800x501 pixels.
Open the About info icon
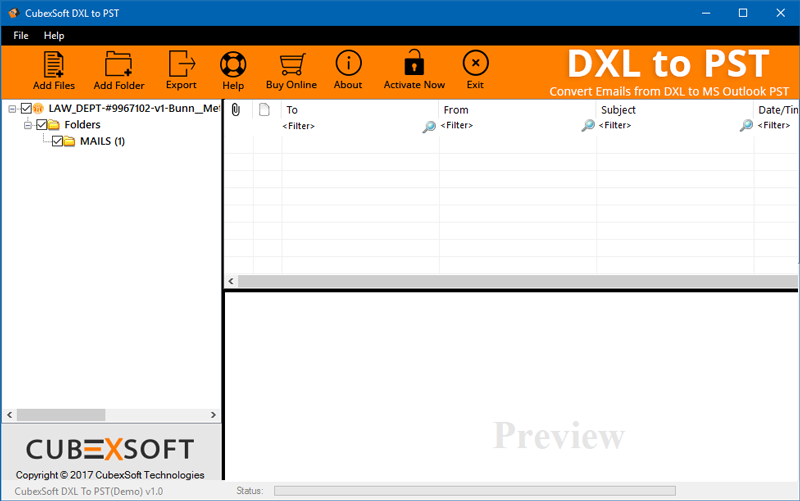[348, 63]
